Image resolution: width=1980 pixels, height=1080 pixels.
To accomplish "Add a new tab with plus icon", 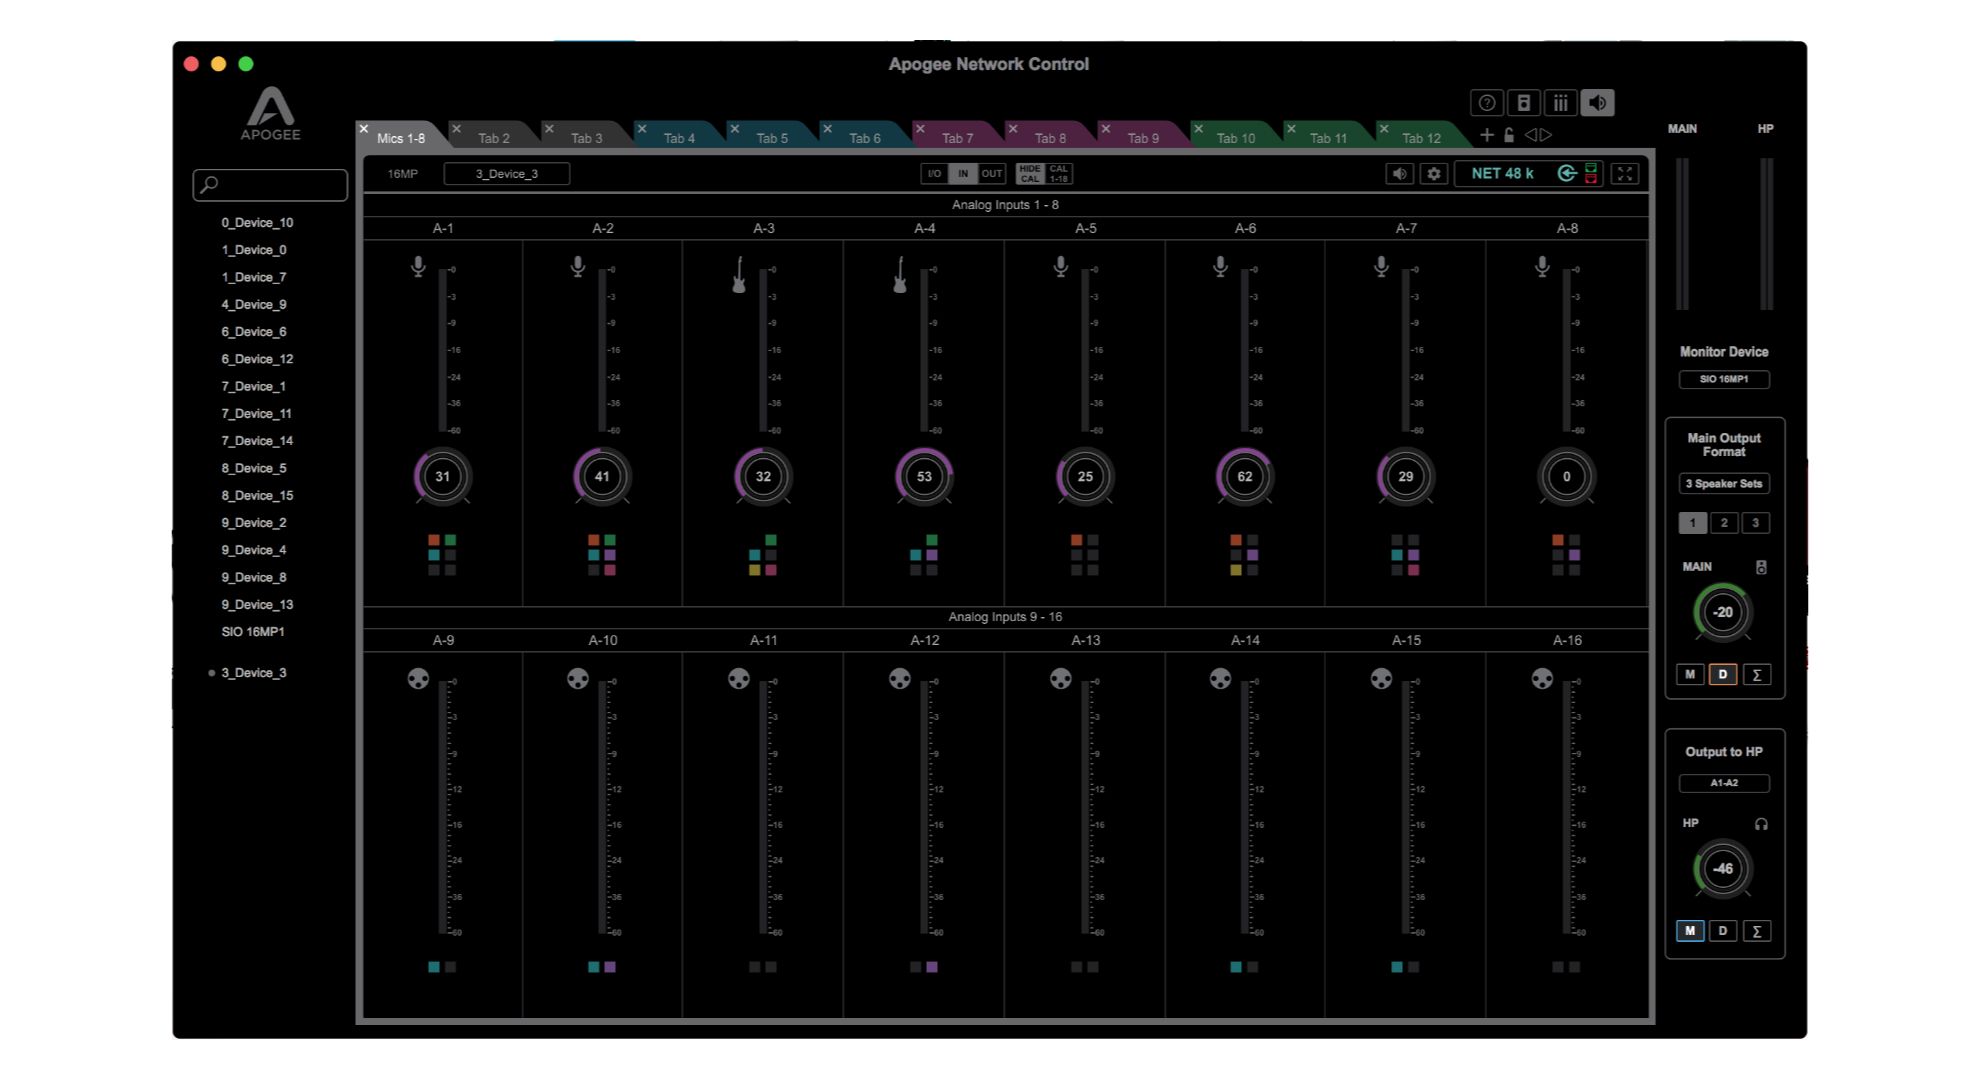I will pyautogui.click(x=1487, y=134).
